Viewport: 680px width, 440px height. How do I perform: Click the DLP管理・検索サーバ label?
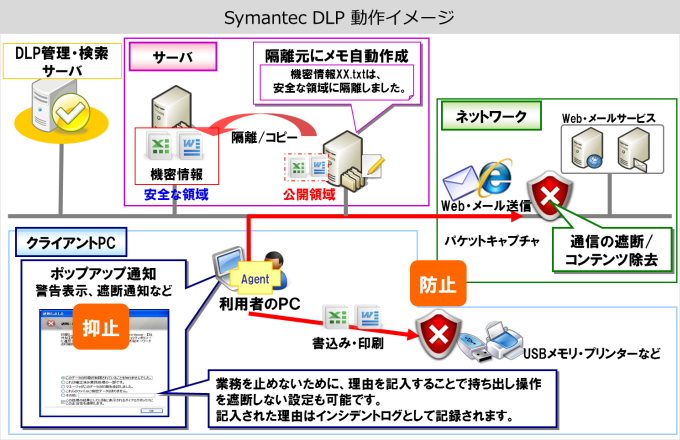62,61
